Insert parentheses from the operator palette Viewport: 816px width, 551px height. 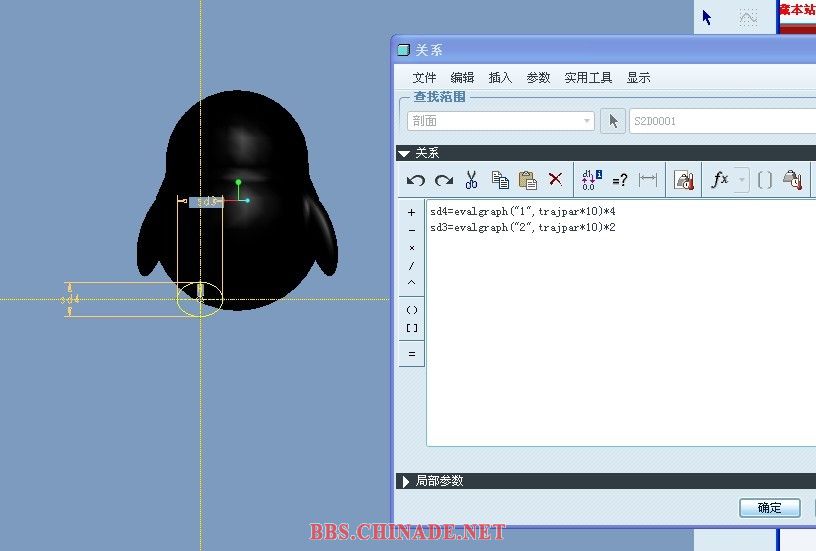click(412, 310)
